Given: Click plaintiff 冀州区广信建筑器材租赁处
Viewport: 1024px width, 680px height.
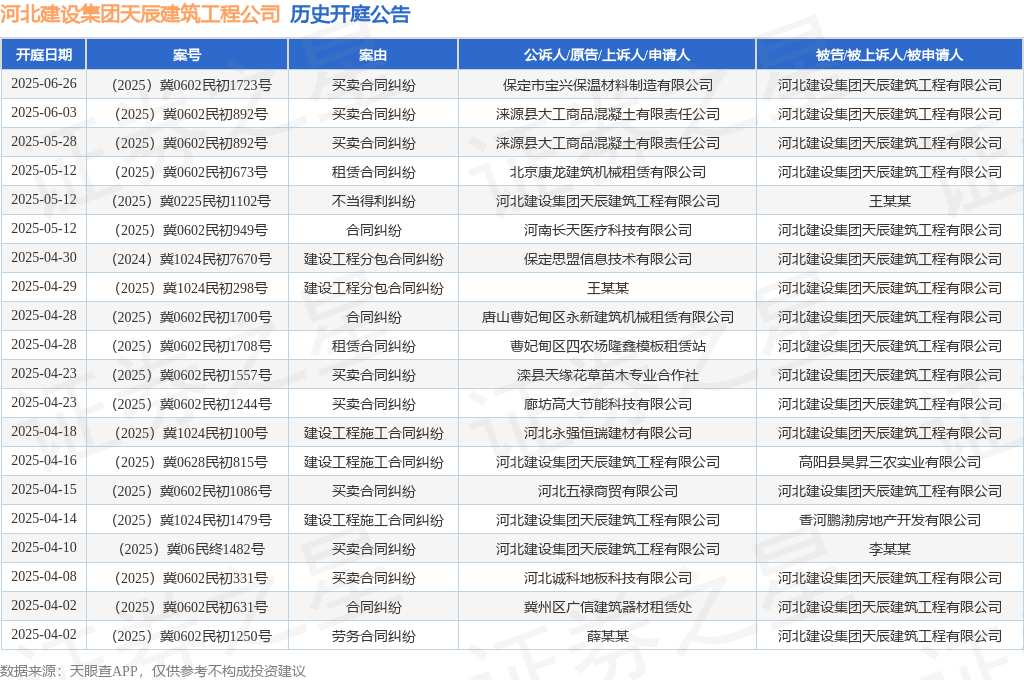Looking at the screenshot, I should point(607,607).
